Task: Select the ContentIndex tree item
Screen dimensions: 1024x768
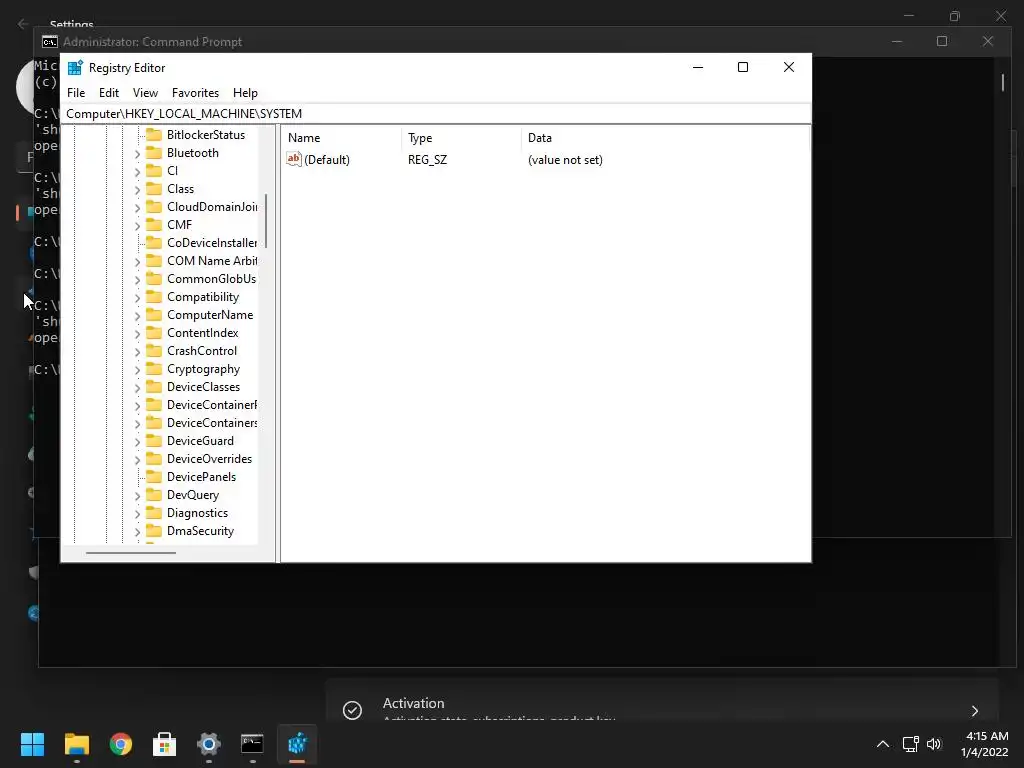Action: (202, 333)
